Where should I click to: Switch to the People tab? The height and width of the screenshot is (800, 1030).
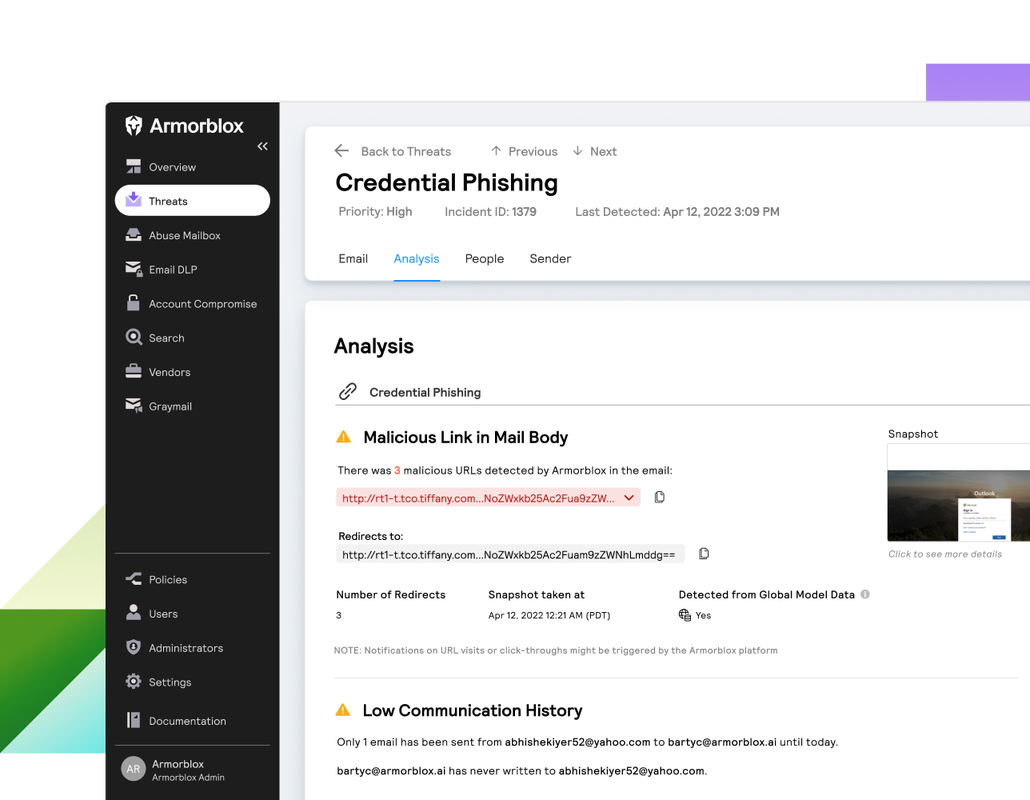pyautogui.click(x=484, y=258)
